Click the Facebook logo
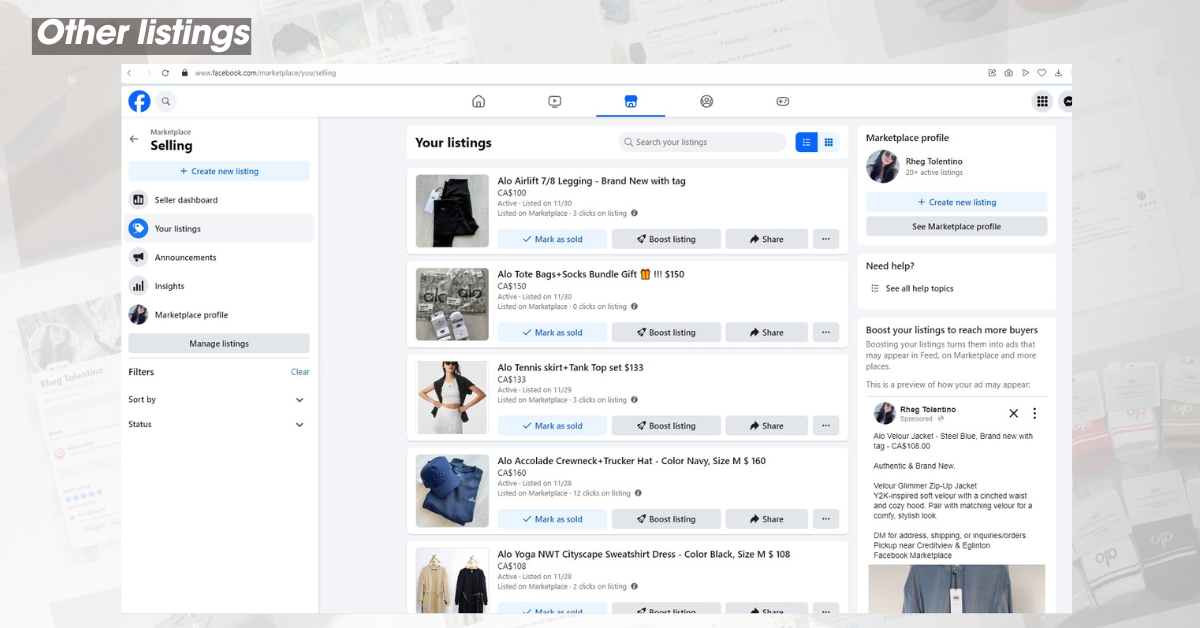Image resolution: width=1200 pixels, height=628 pixels. 139,101
